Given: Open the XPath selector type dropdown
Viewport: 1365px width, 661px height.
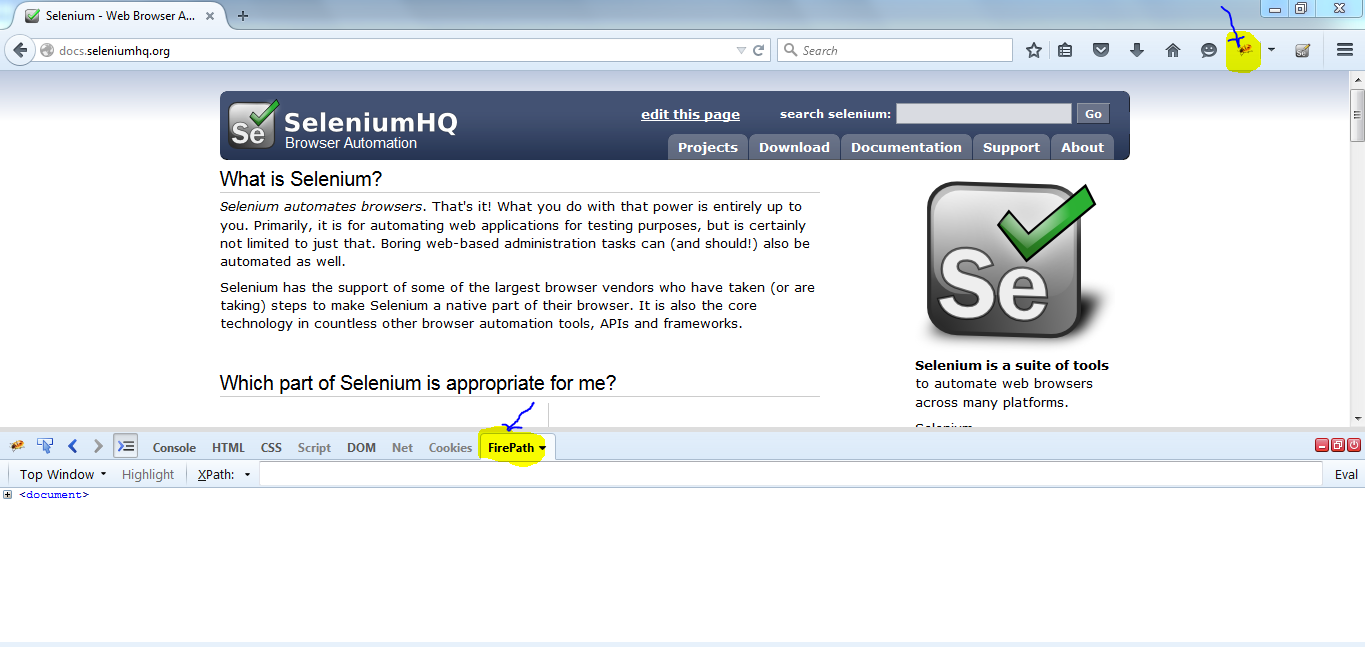Looking at the screenshot, I should (223, 474).
